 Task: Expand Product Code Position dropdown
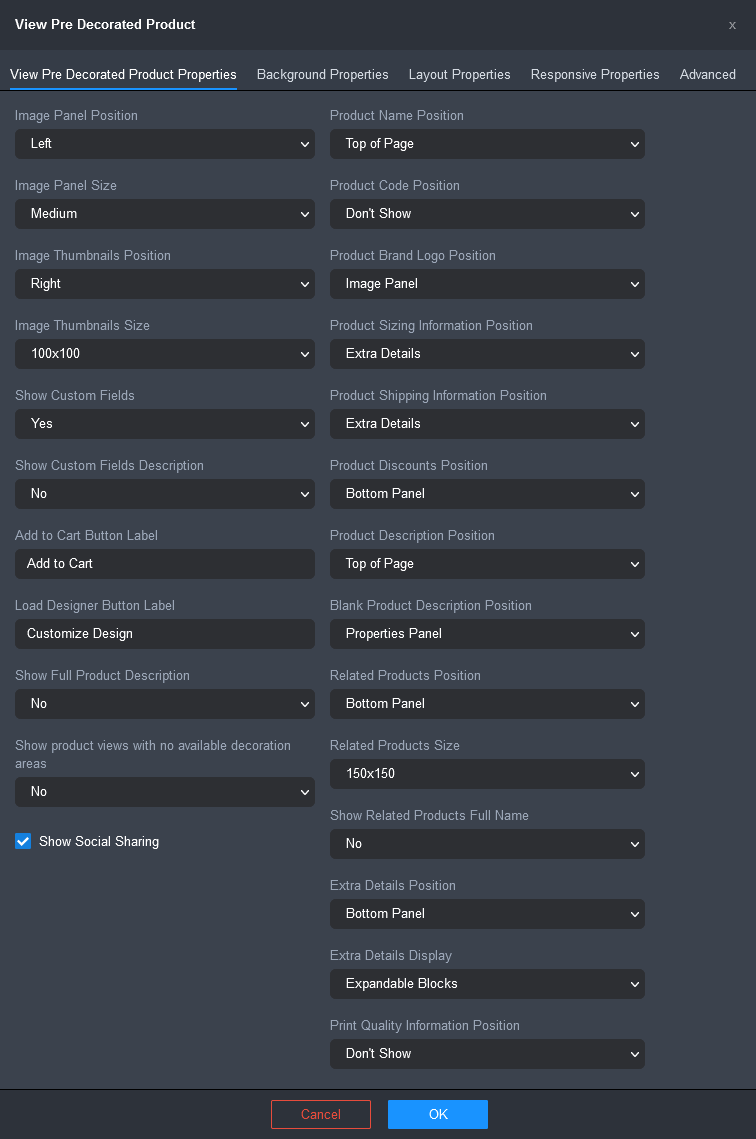[x=487, y=214]
